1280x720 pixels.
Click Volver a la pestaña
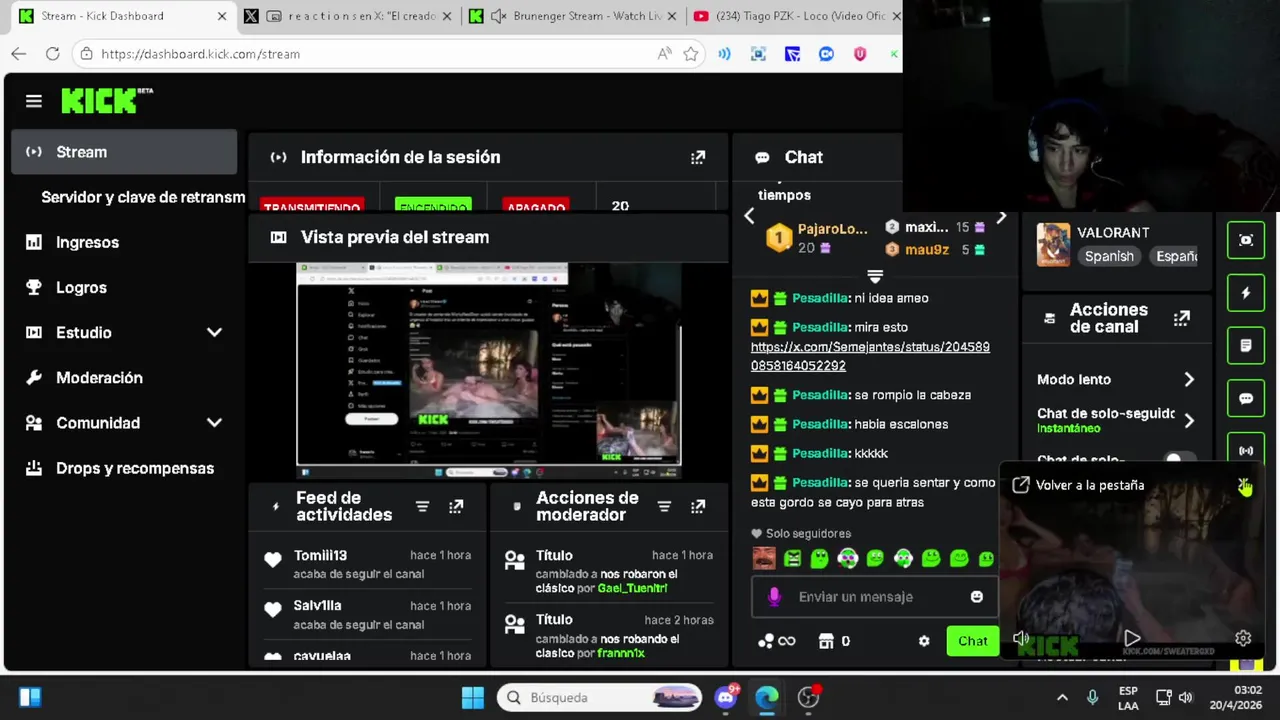click(x=1078, y=485)
